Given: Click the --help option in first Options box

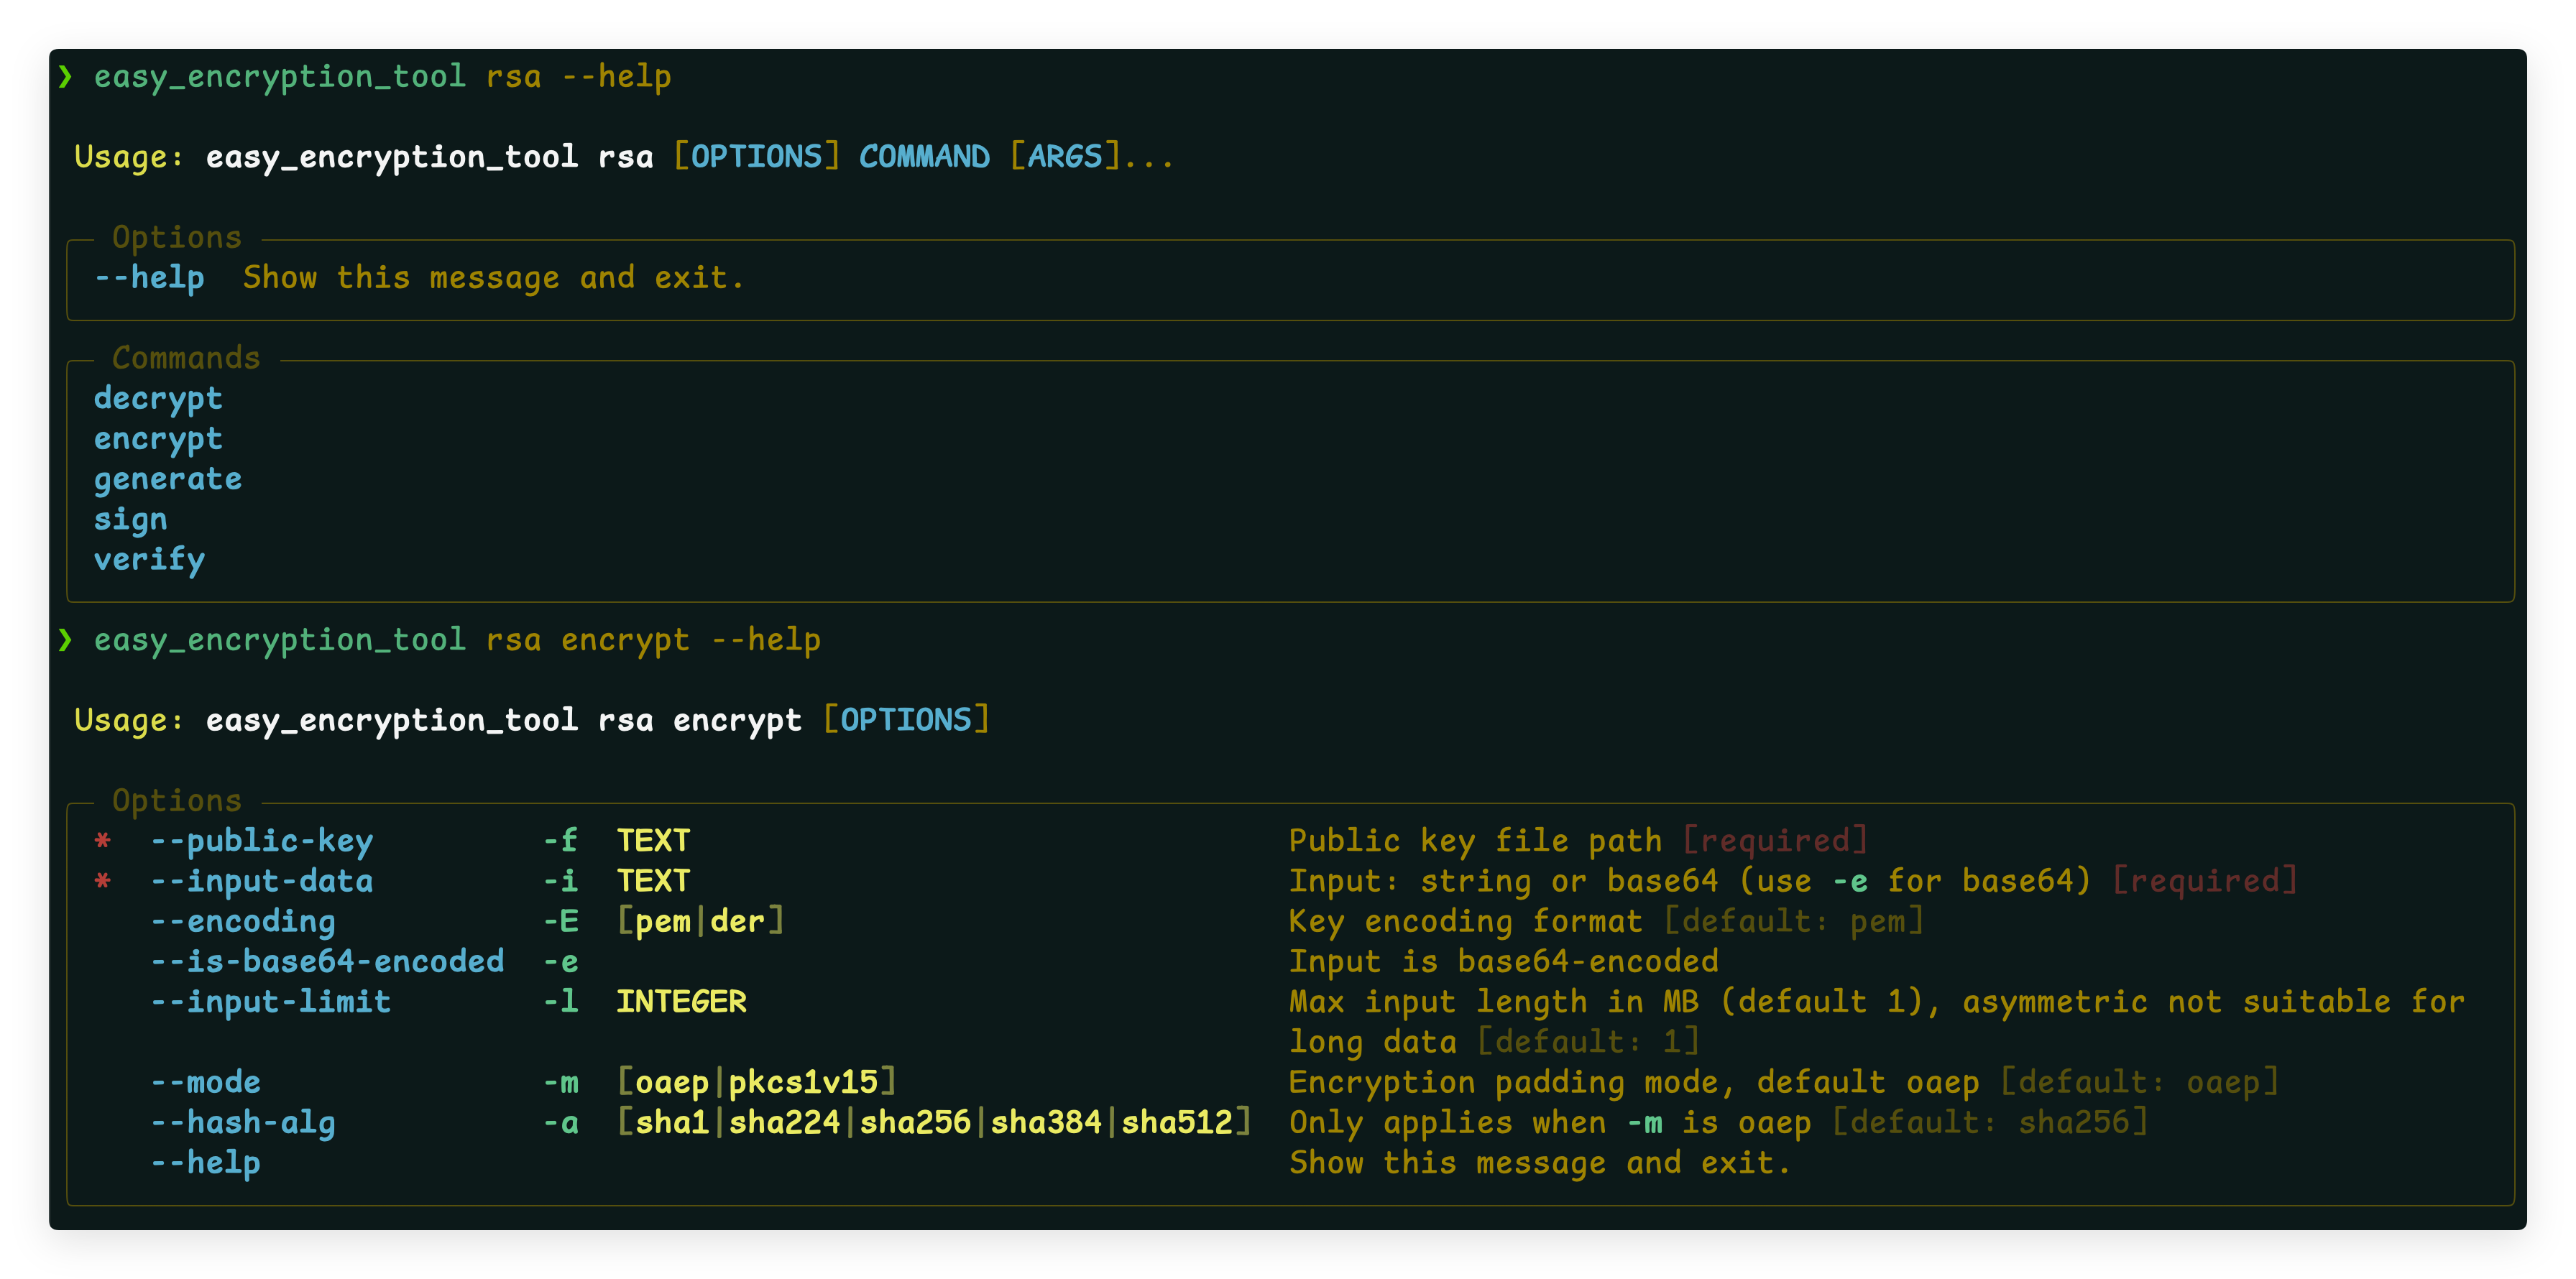Looking at the screenshot, I should point(149,277).
